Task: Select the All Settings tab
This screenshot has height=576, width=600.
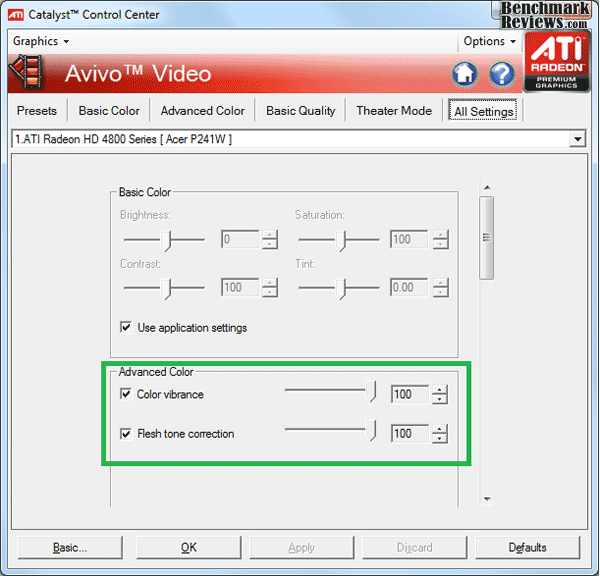Action: click(483, 111)
